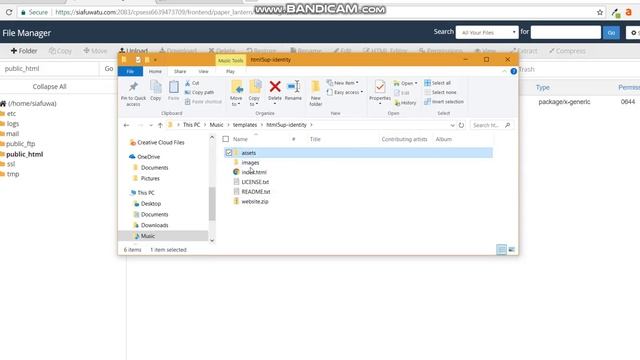Image resolution: width=640 pixels, height=360 pixels.
Task: Reload the browser page
Action: click(x=9, y=13)
